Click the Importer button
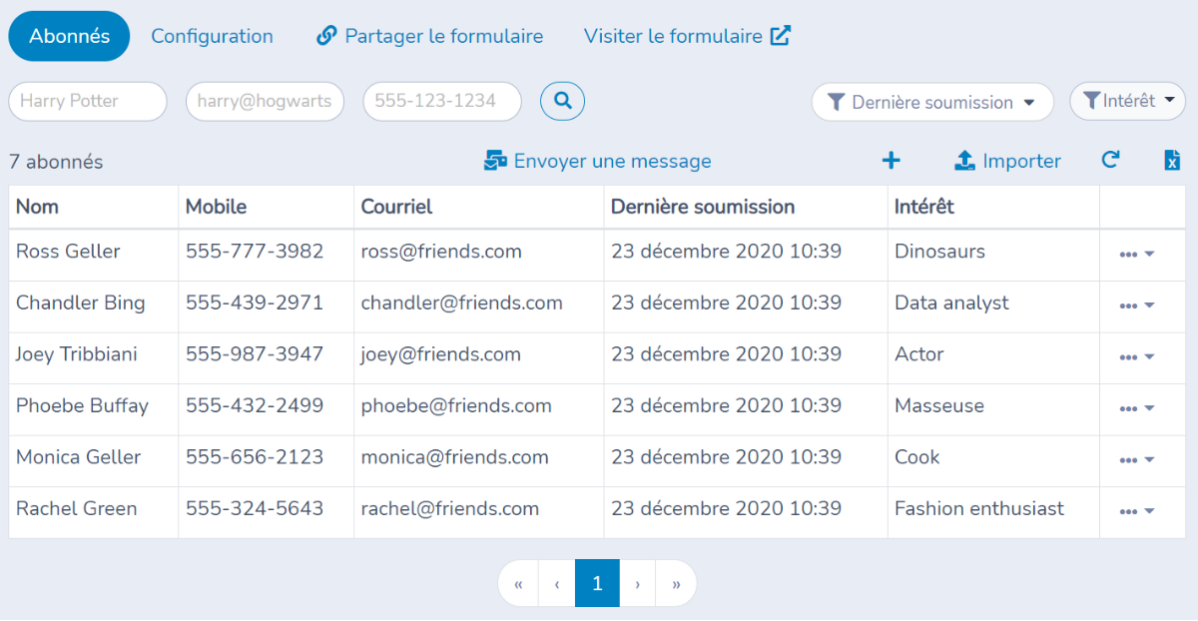 (x=1008, y=161)
